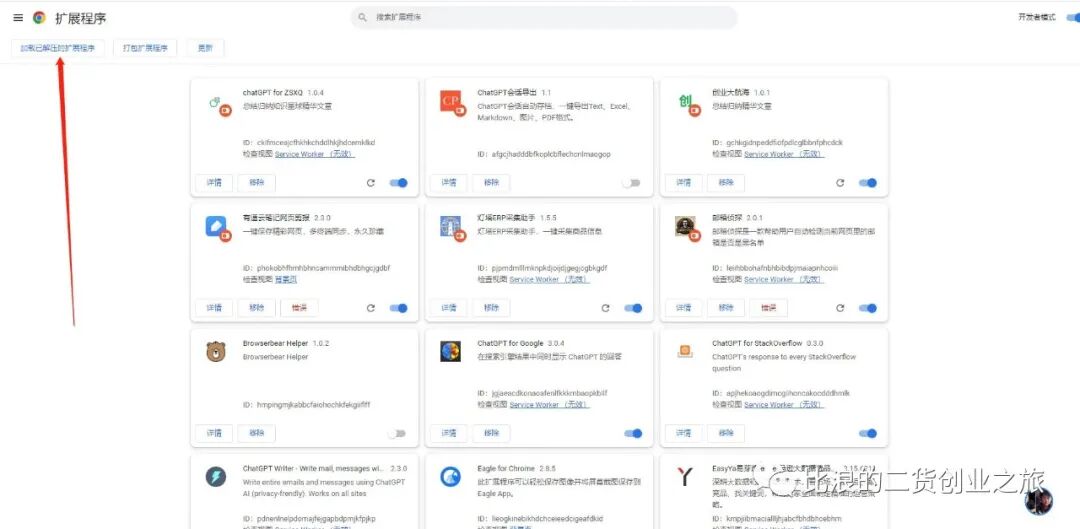Image resolution: width=1080 pixels, height=529 pixels.
Task: Open Service Worker link of 灯塔ERP采集助手
Action: pos(550,280)
